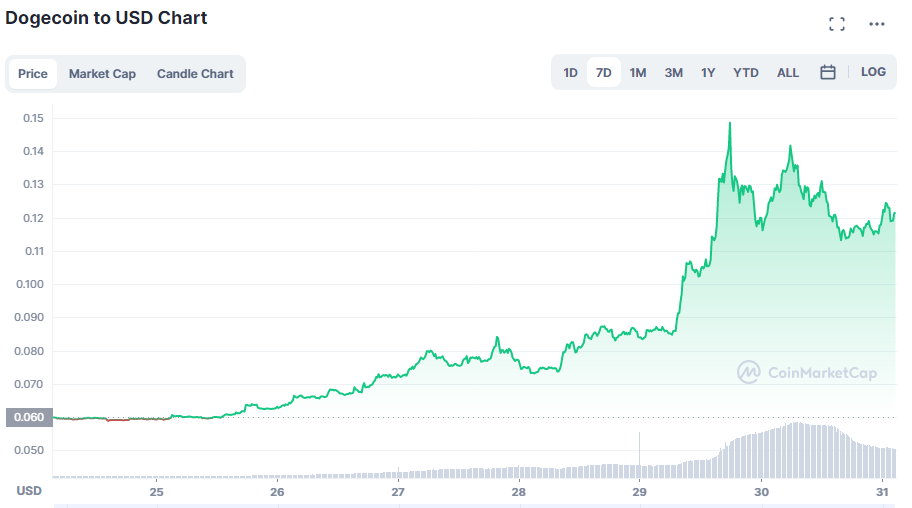
Task: Select the 3M time range
Action: tap(674, 72)
